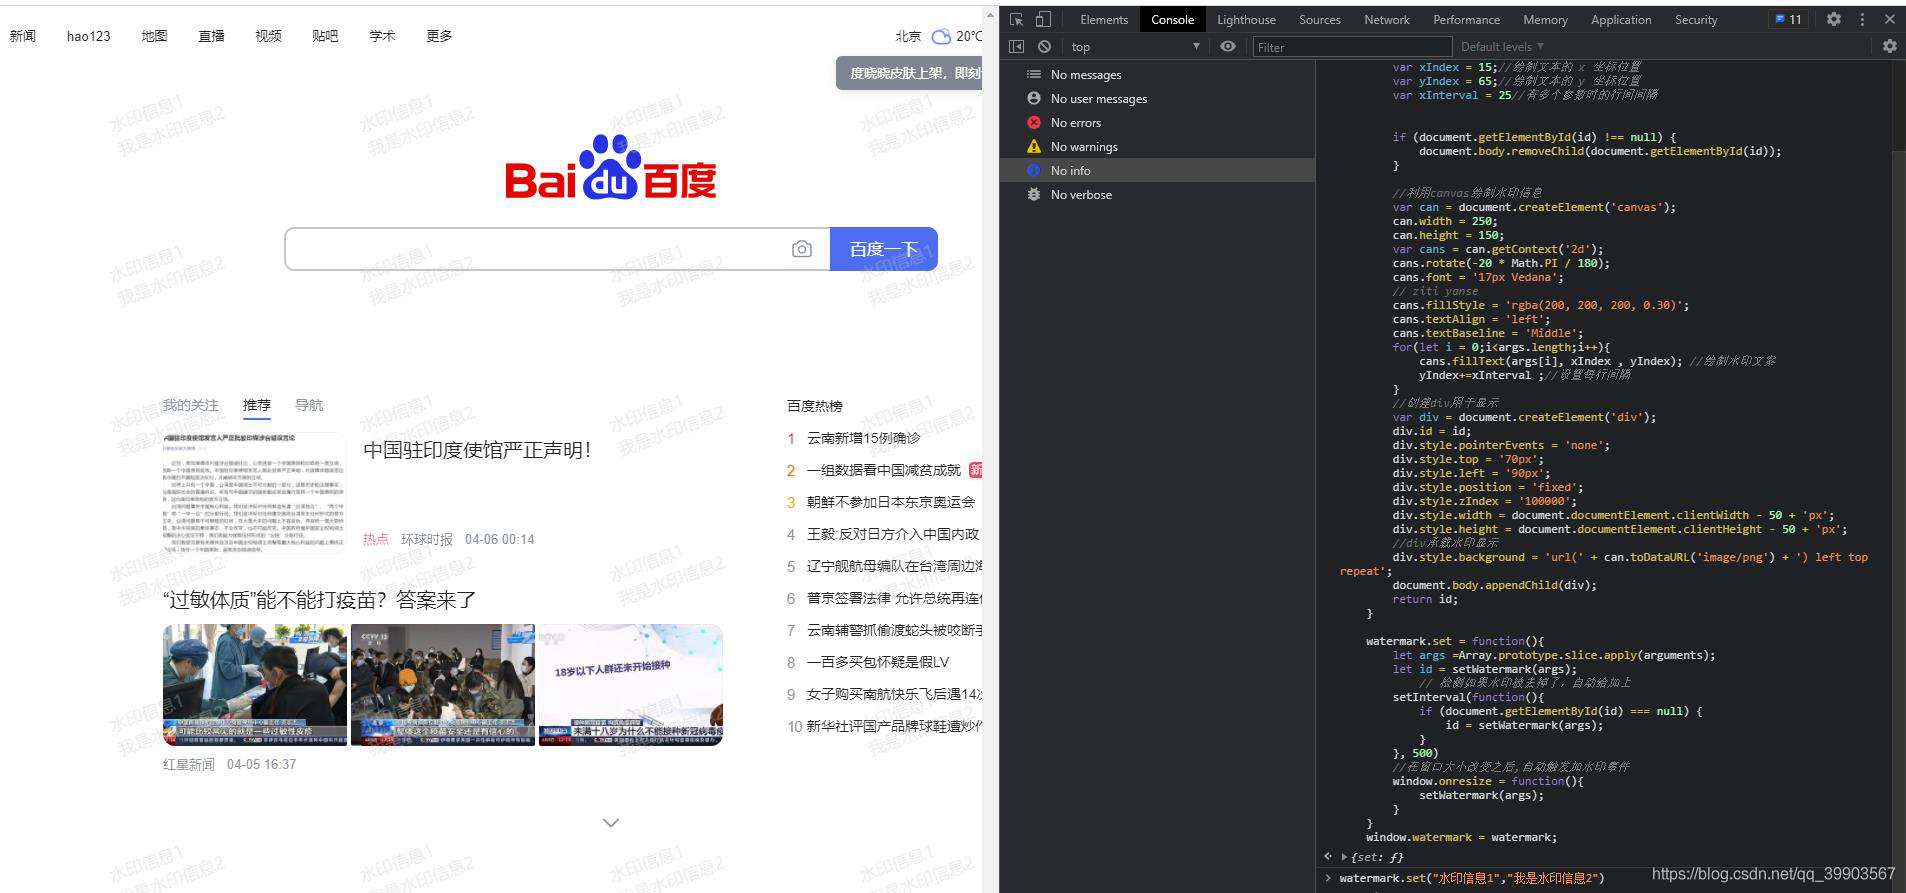Click the weather cloud icon
1906x893 pixels.
(941, 36)
